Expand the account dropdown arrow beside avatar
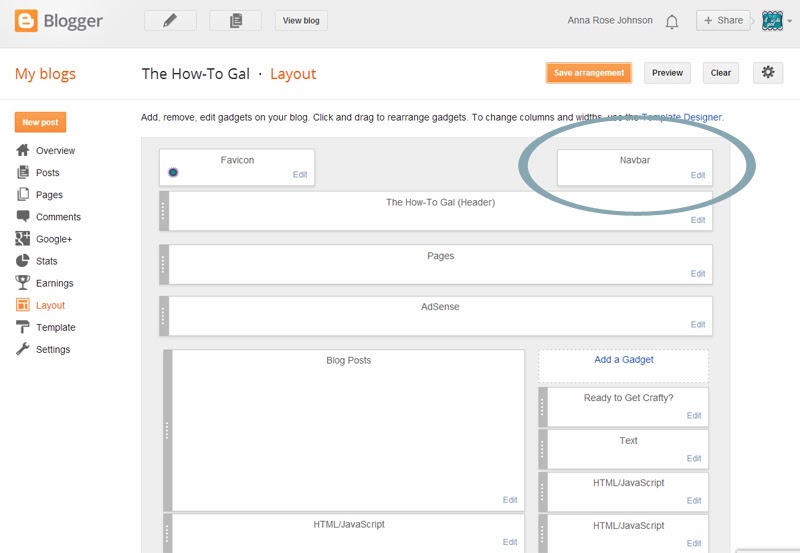Viewport: 800px width, 553px height. [x=790, y=21]
